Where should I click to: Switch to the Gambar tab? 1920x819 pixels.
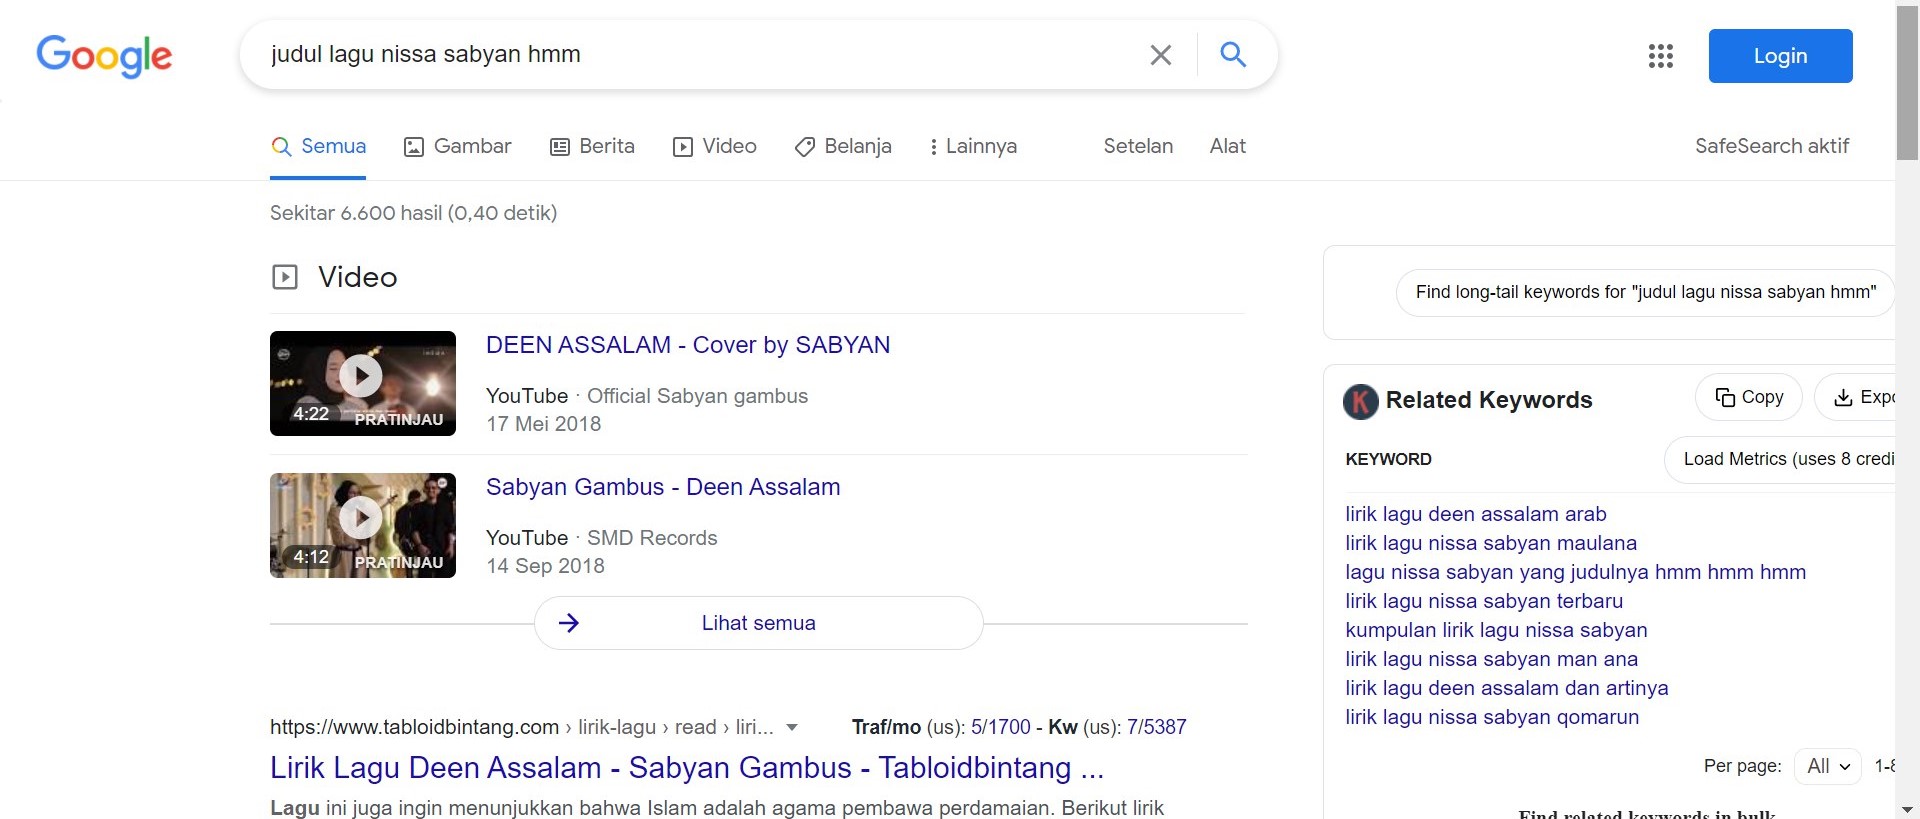[458, 146]
